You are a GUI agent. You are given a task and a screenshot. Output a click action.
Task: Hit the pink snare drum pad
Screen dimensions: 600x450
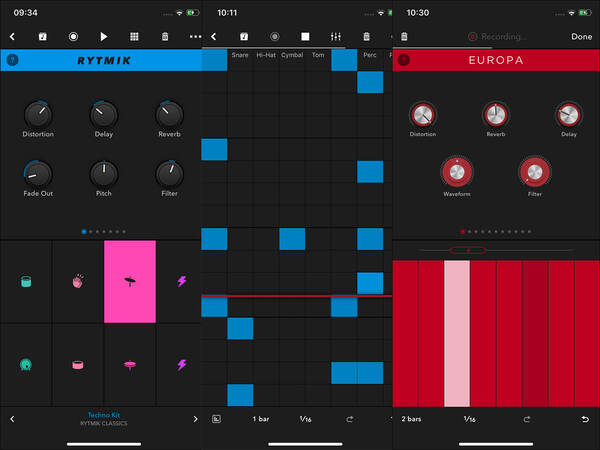pyautogui.click(x=78, y=365)
